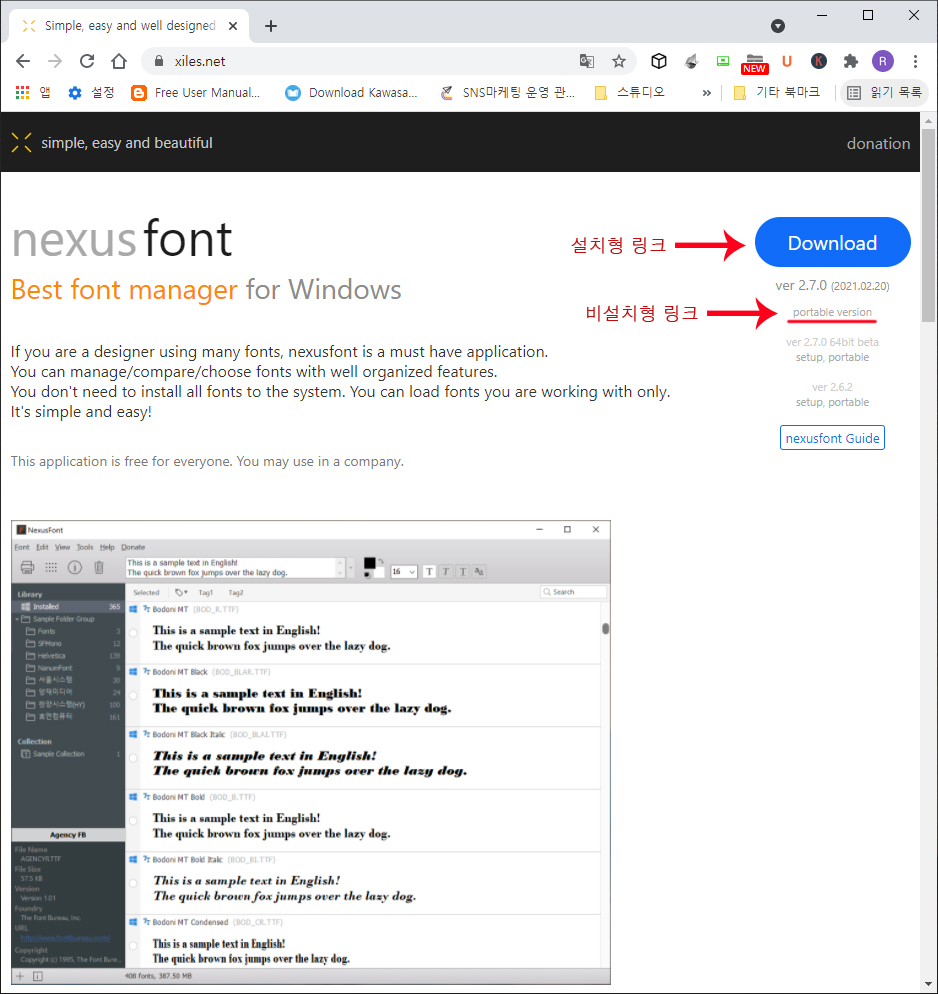Click the NexusFont app screenshot
Screen dimensions: 938x994
[x=311, y=752]
